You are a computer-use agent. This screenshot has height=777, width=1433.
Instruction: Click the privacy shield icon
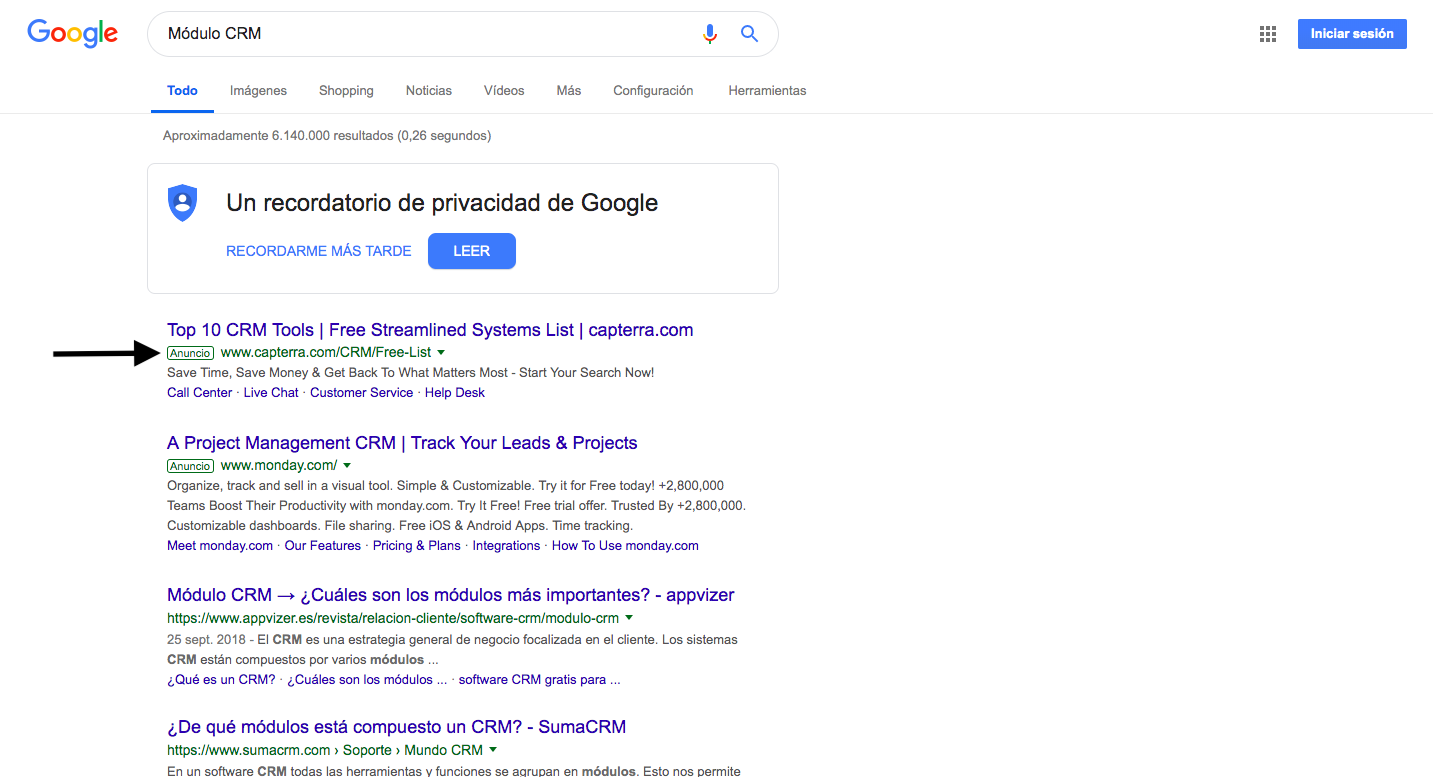[x=182, y=203]
